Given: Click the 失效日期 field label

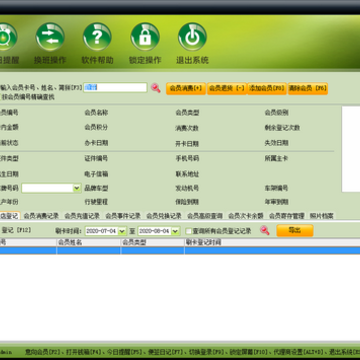Looking at the screenshot, I should pyautogui.click(x=276, y=143).
